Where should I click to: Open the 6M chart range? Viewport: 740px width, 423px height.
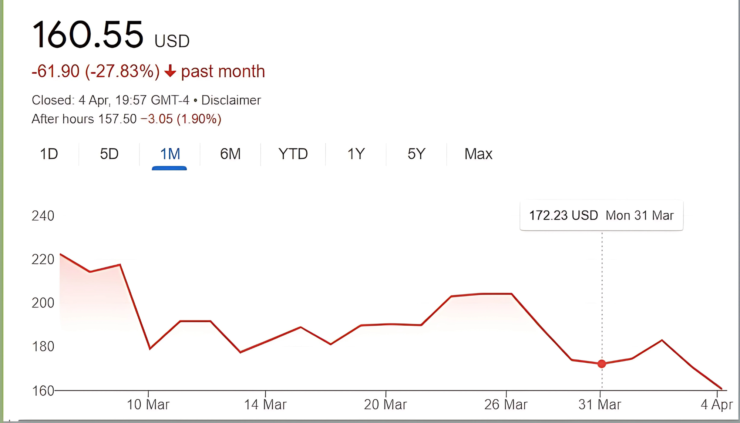point(230,154)
